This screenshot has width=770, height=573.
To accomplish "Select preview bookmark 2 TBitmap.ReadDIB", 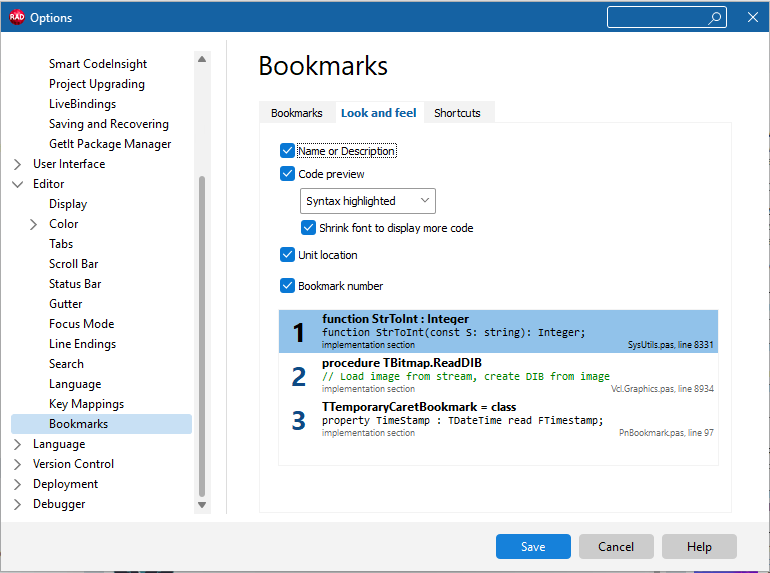I will click(498, 376).
